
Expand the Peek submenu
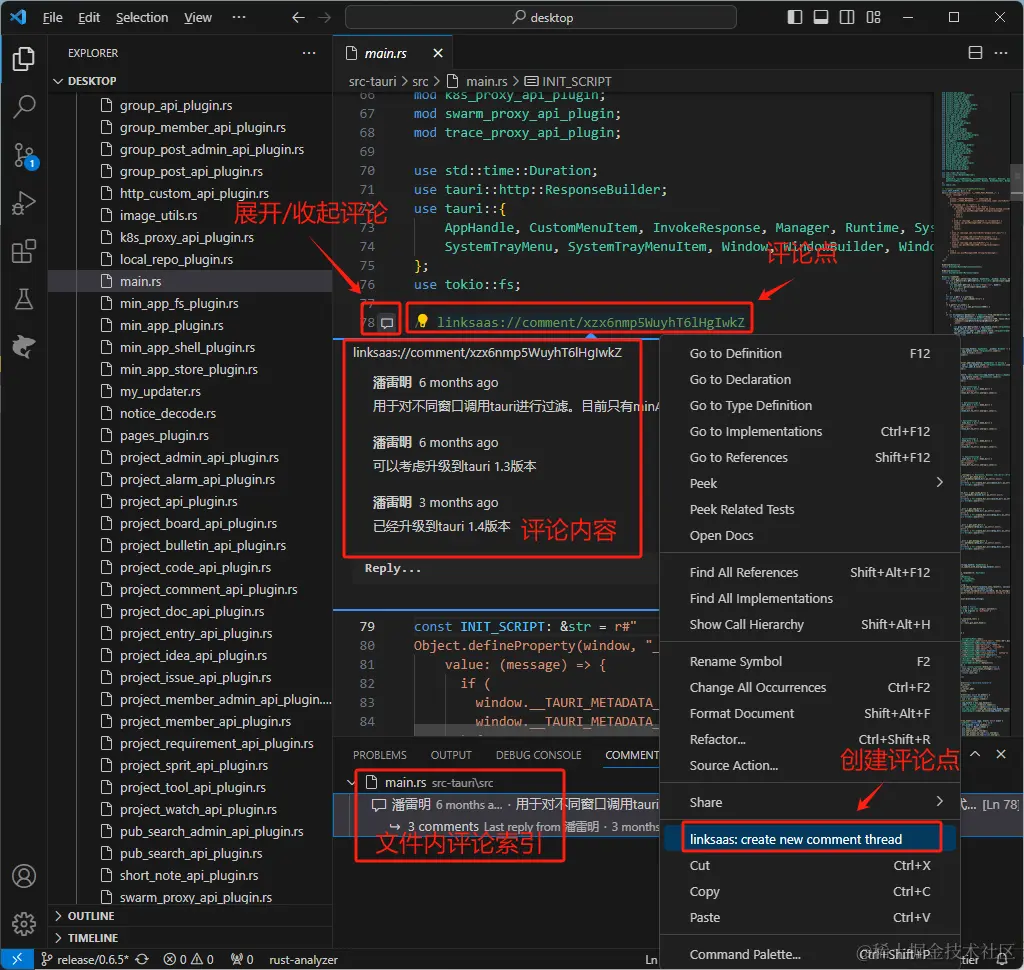(x=810, y=483)
